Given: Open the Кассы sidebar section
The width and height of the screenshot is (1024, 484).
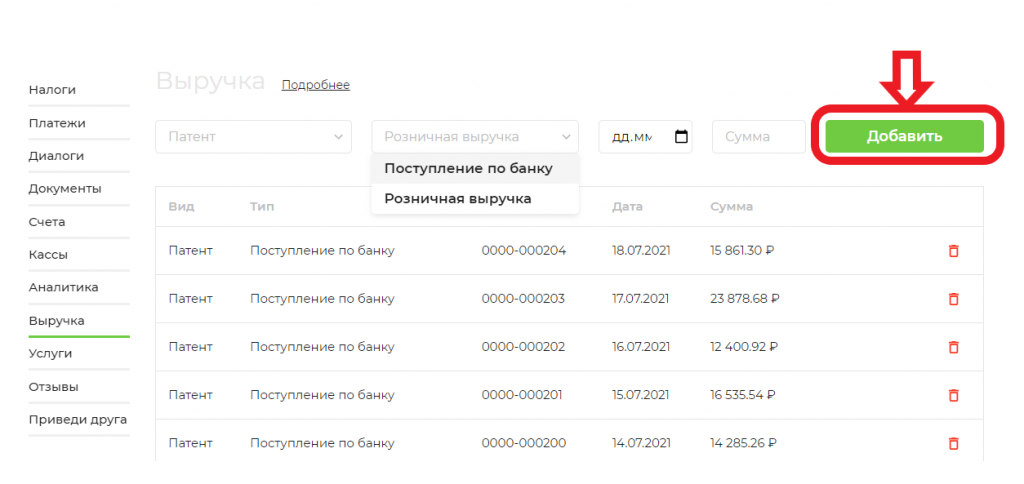Looking at the screenshot, I should (48, 255).
